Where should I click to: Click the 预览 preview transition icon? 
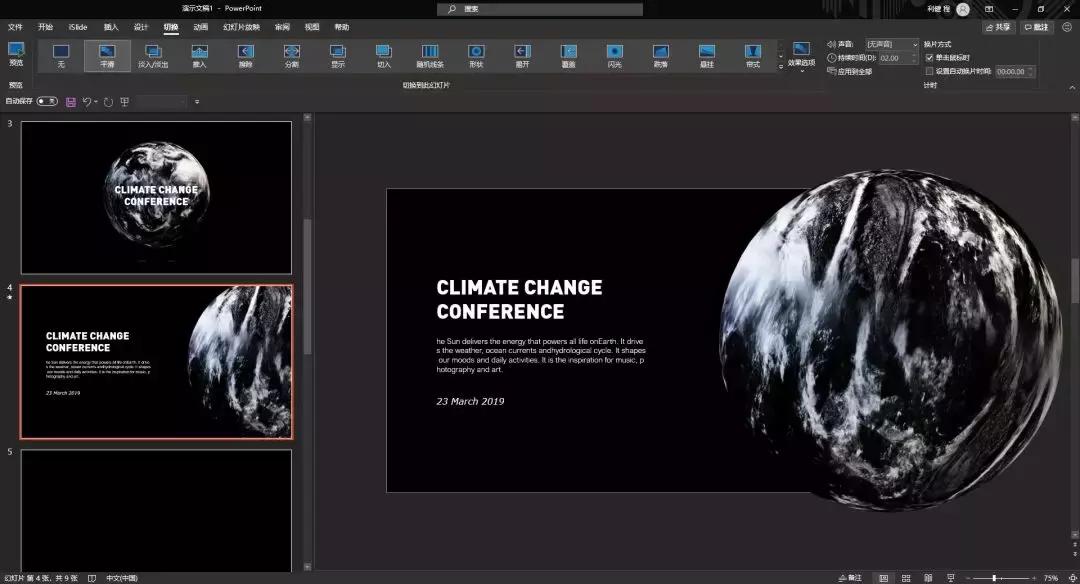(x=16, y=53)
